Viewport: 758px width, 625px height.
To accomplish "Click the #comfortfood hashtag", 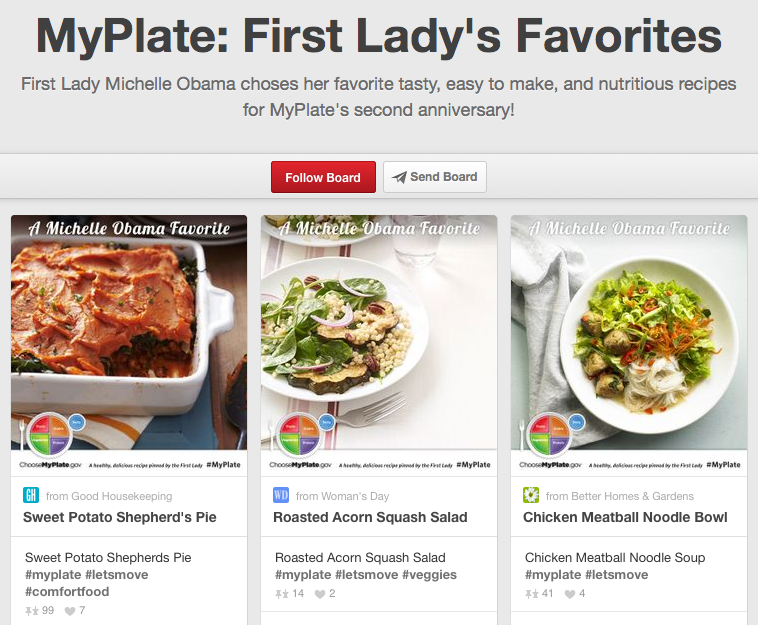I will coord(67,592).
